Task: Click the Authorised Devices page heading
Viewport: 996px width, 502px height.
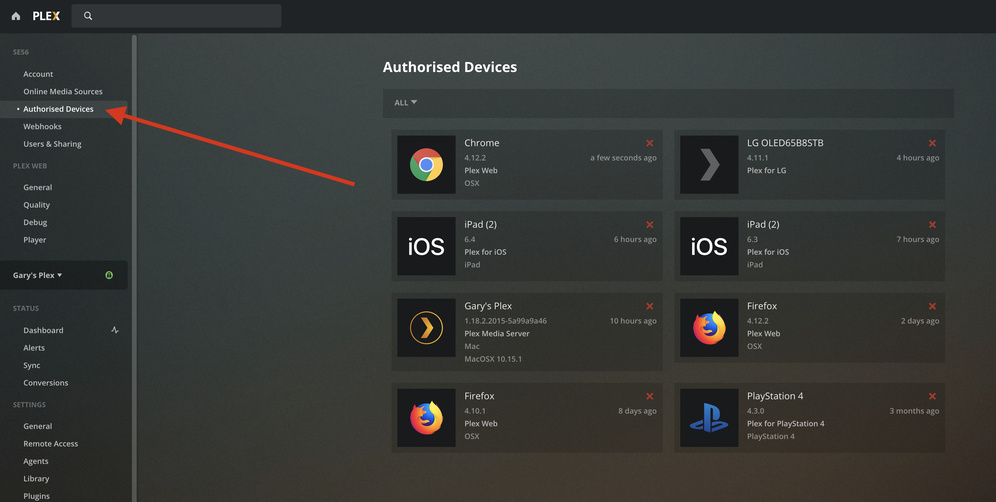Action: [x=450, y=67]
